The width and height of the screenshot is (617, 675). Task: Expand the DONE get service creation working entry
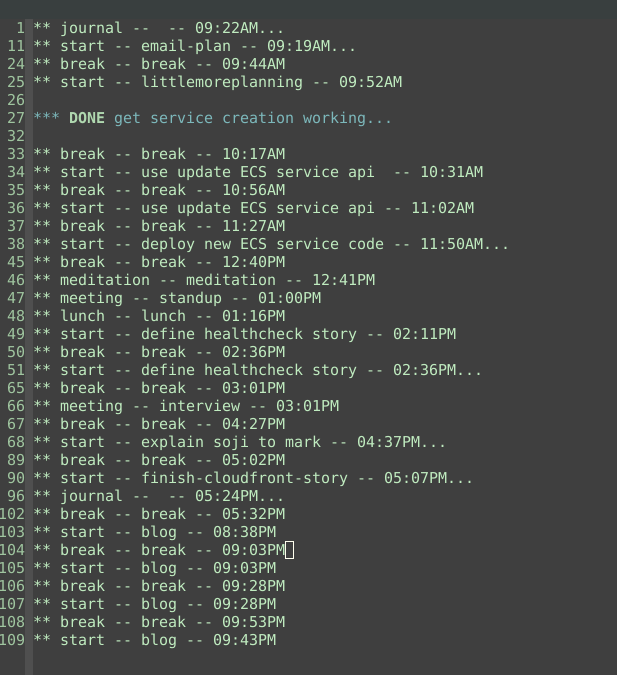(x=213, y=118)
